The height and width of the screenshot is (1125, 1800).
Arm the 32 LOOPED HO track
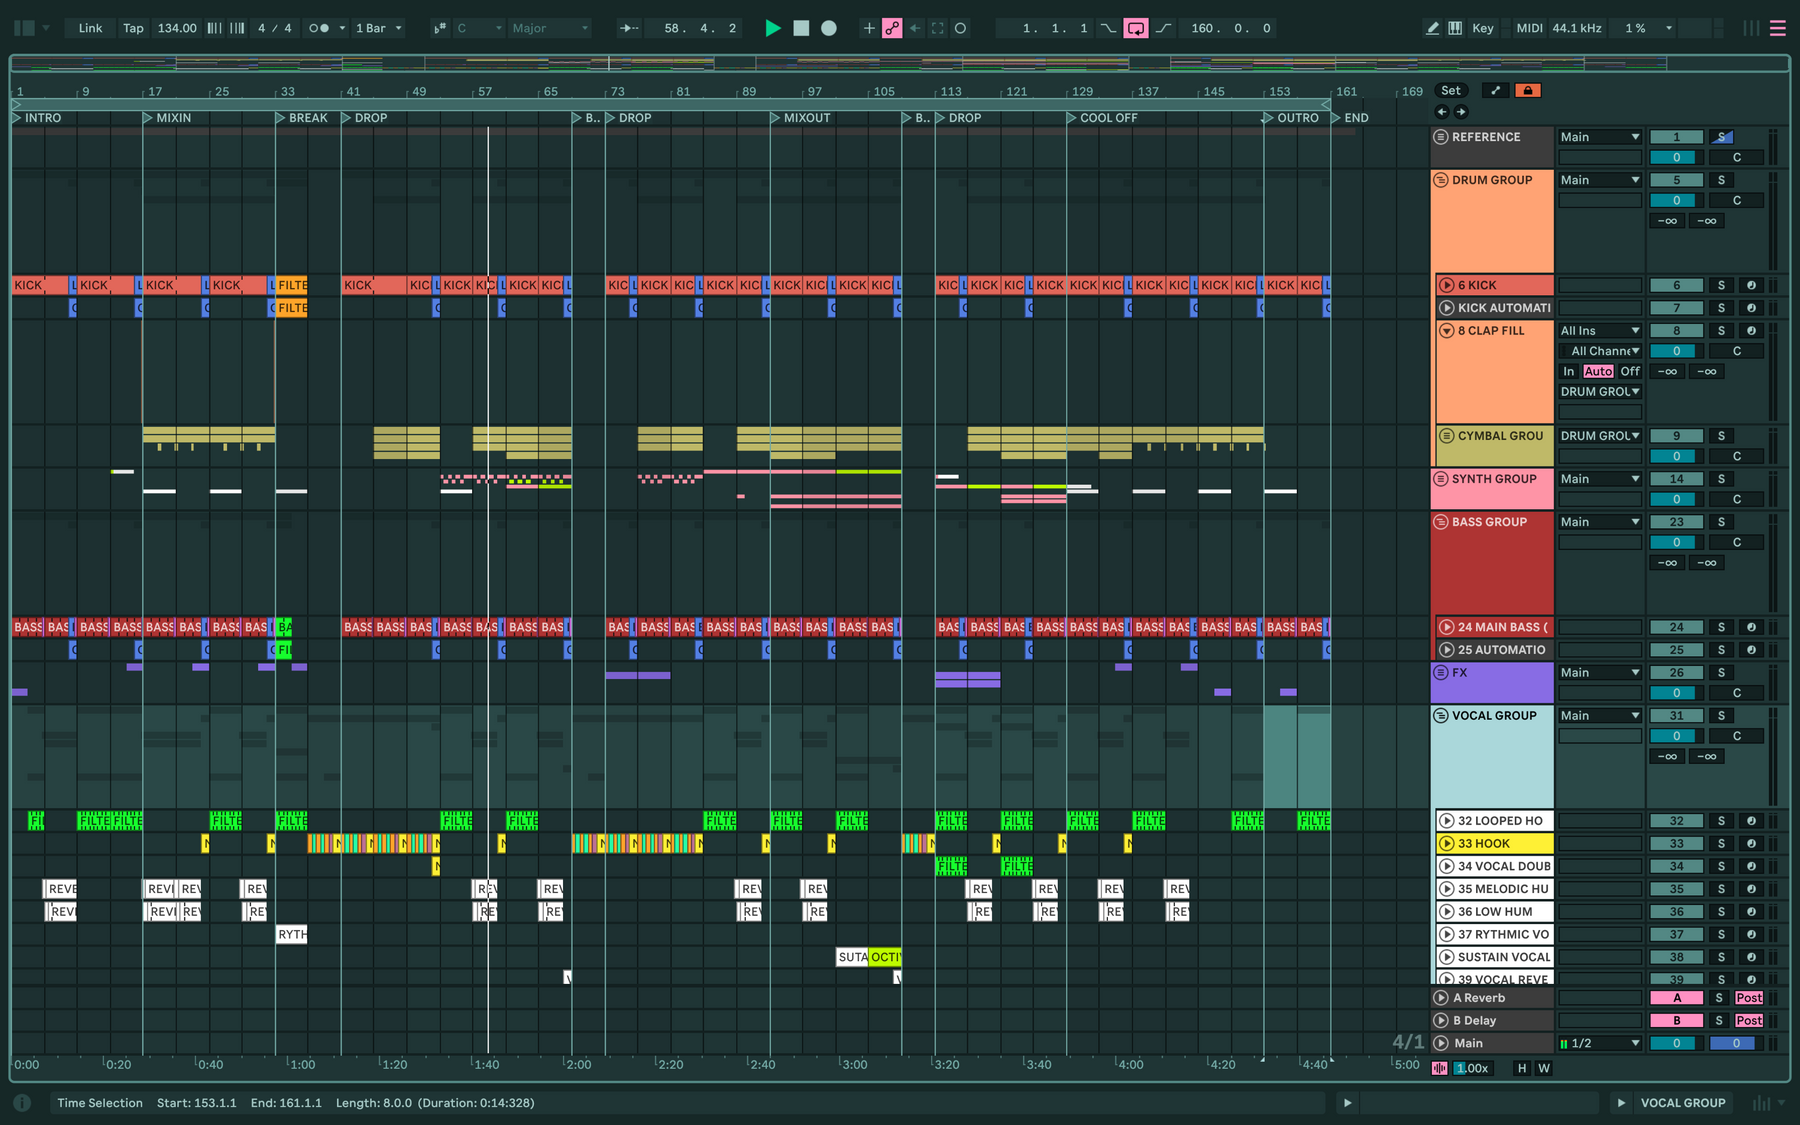(x=1751, y=821)
